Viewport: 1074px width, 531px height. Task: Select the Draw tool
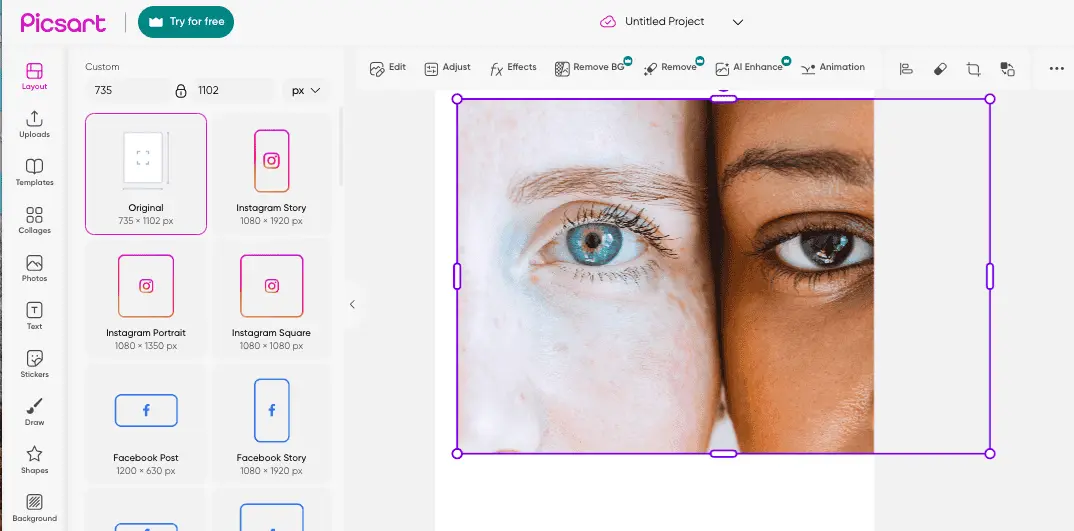34,412
